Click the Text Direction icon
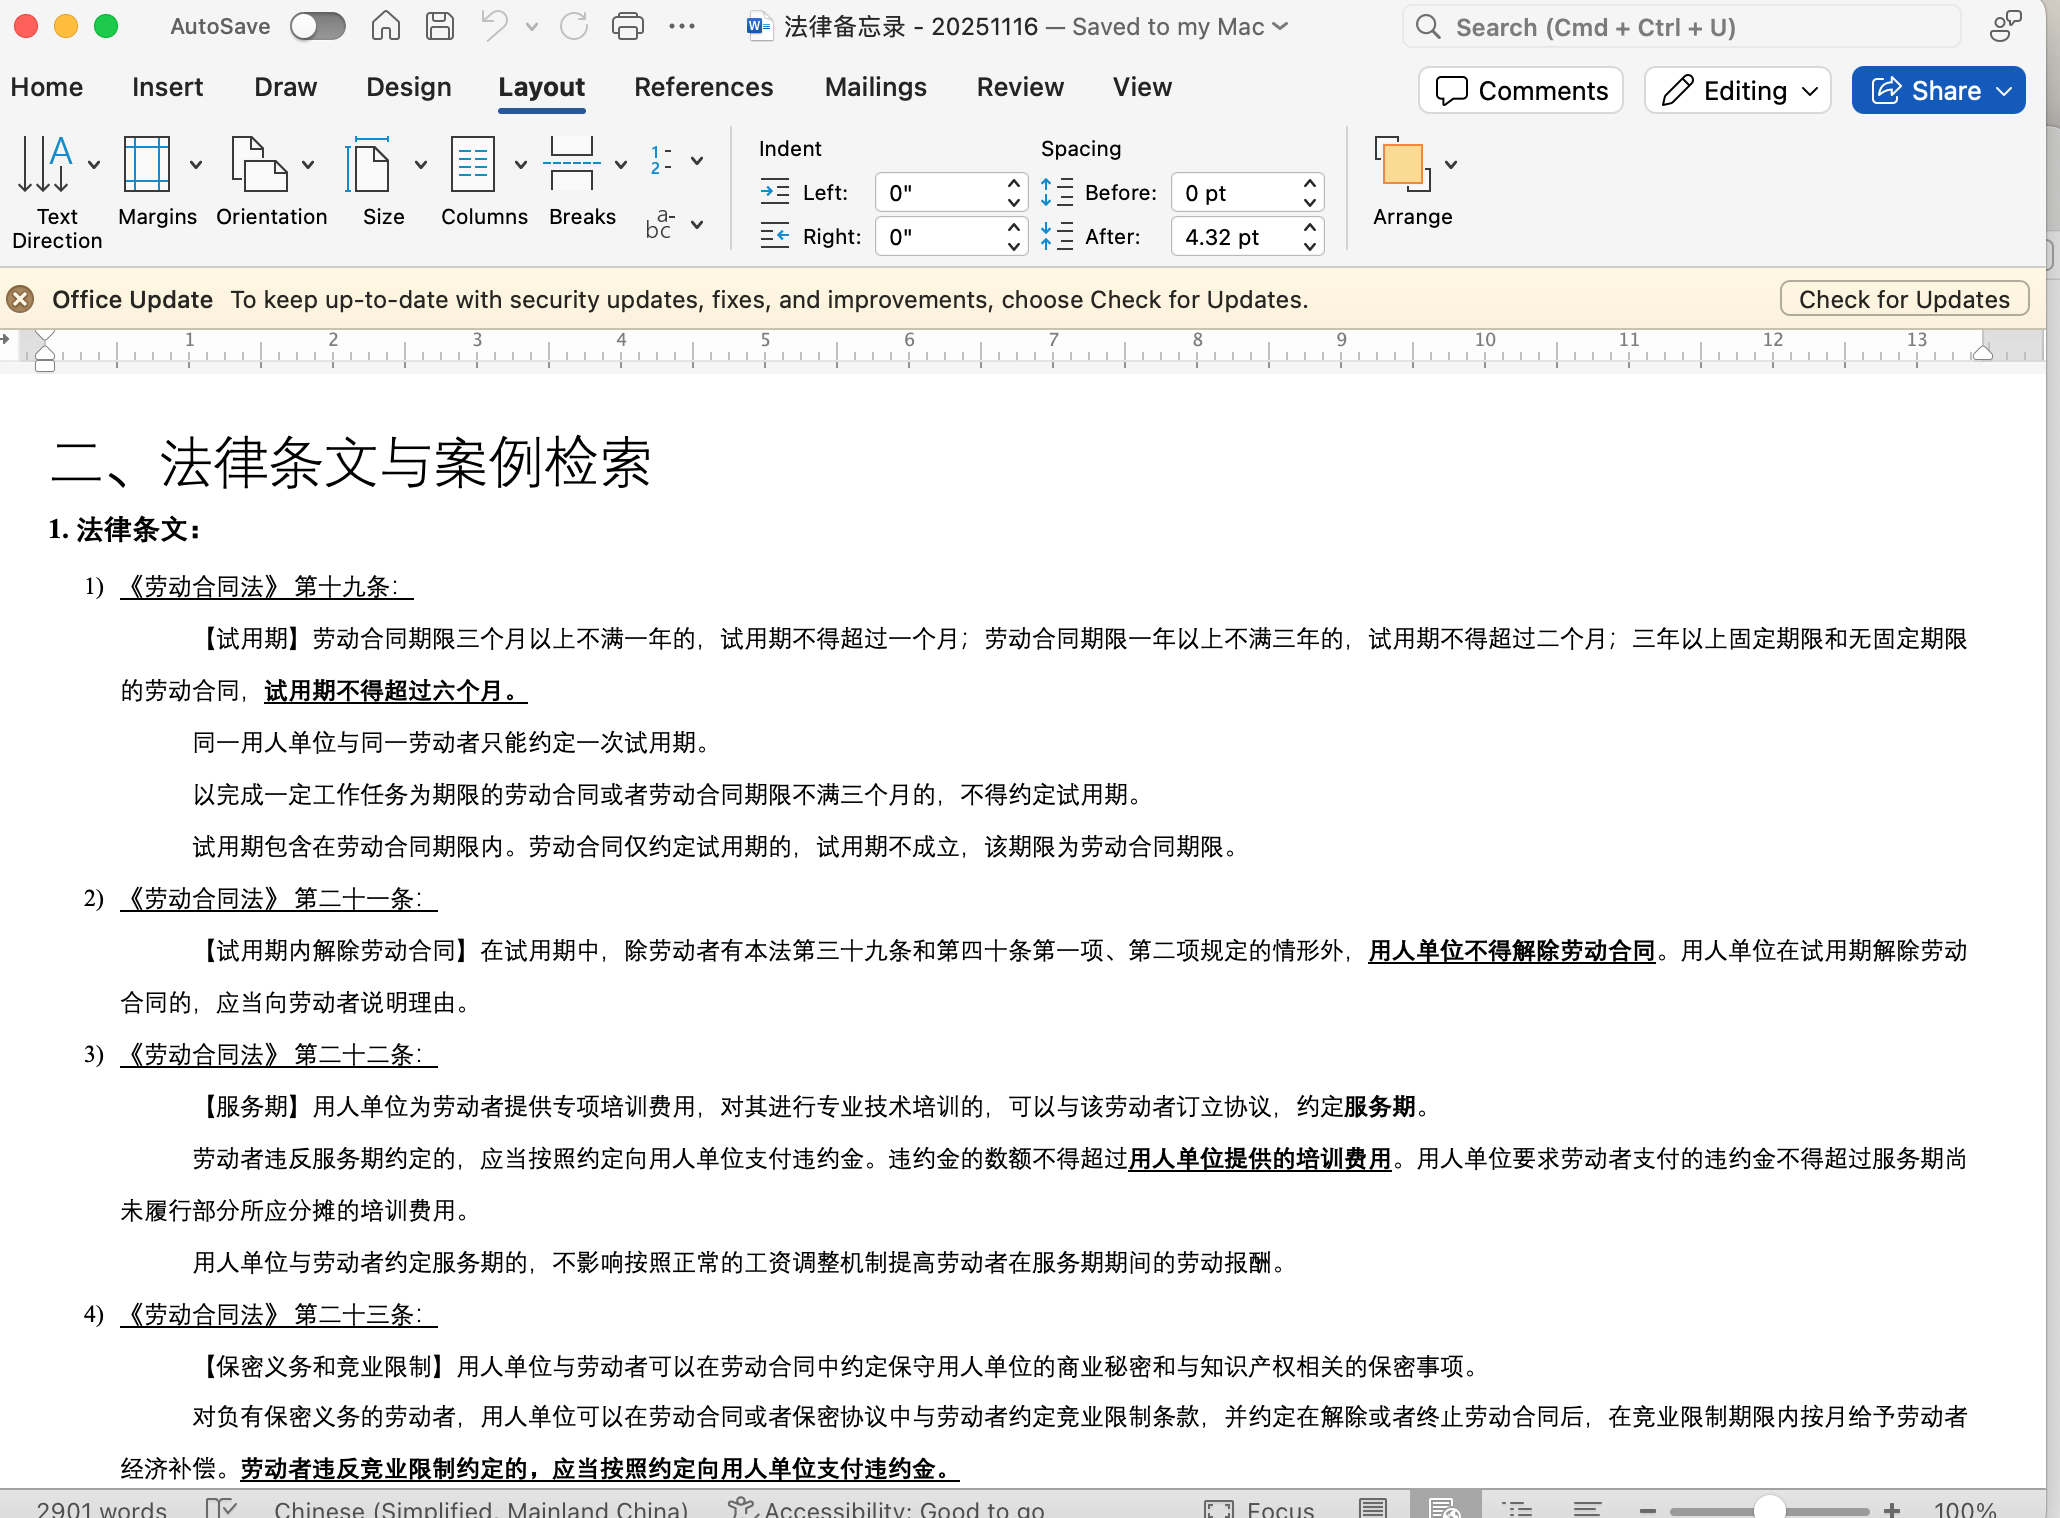2060x1518 pixels. [x=46, y=164]
